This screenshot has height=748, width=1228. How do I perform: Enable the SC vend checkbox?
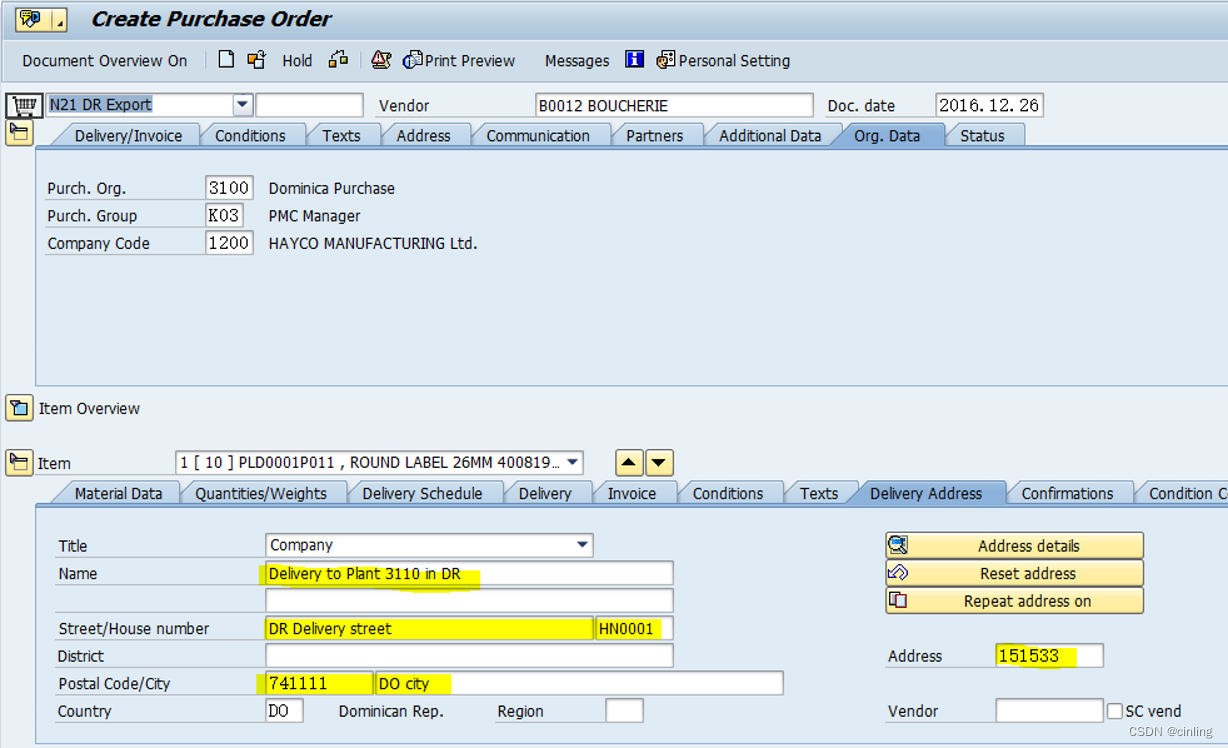click(x=1115, y=711)
